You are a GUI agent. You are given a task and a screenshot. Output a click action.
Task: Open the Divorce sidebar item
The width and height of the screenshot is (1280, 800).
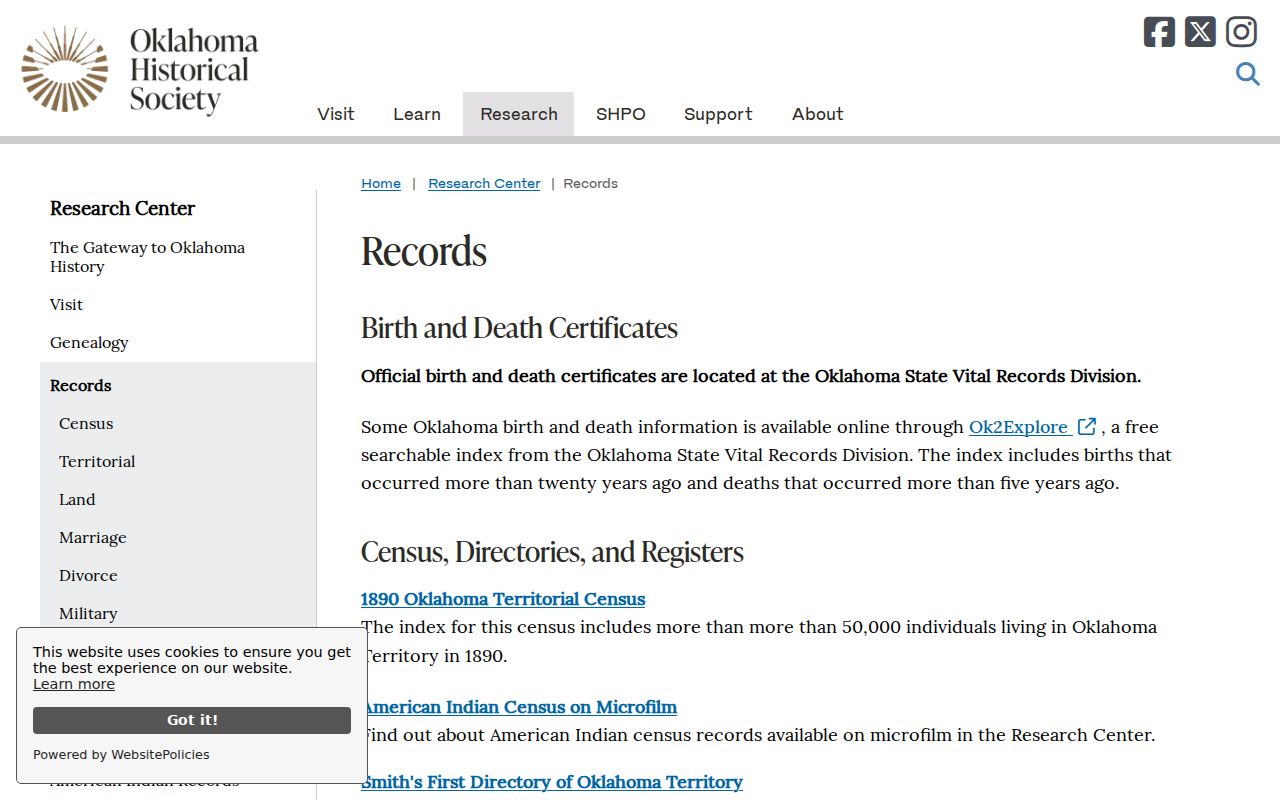pyautogui.click(x=88, y=575)
